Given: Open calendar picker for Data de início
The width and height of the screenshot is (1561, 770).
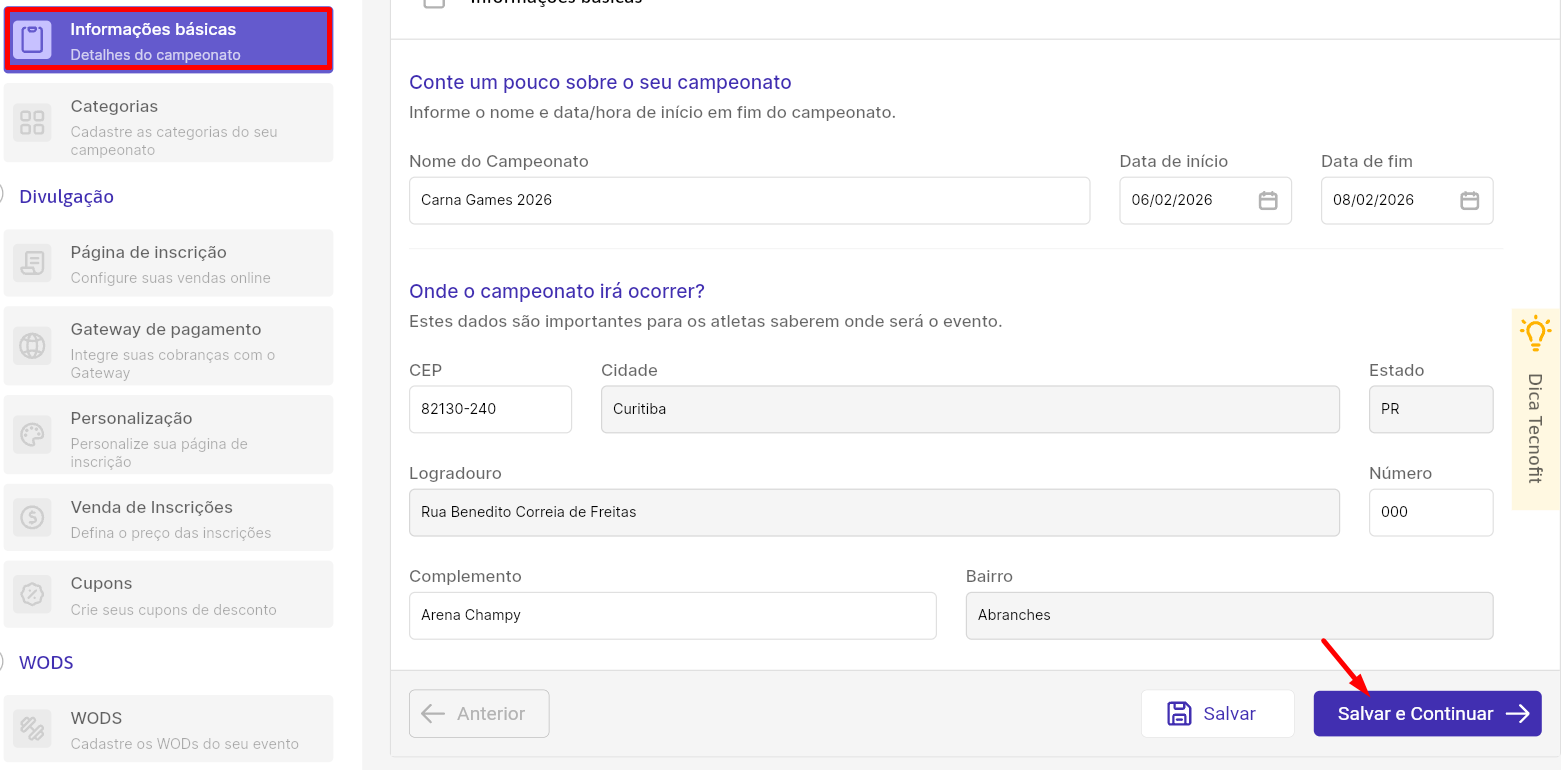Looking at the screenshot, I should [x=1267, y=200].
